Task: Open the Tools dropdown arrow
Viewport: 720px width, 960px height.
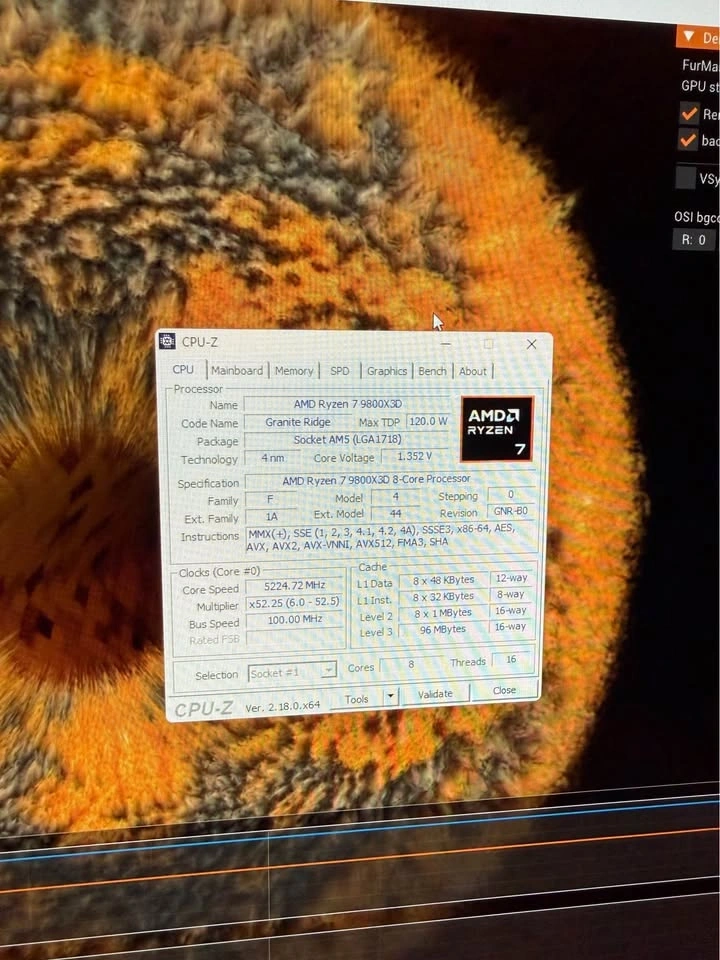Action: [x=390, y=698]
